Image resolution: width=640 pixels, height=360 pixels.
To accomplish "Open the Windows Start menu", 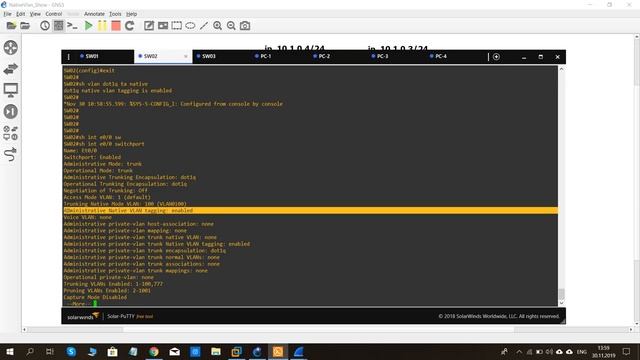I will tap(9, 351).
